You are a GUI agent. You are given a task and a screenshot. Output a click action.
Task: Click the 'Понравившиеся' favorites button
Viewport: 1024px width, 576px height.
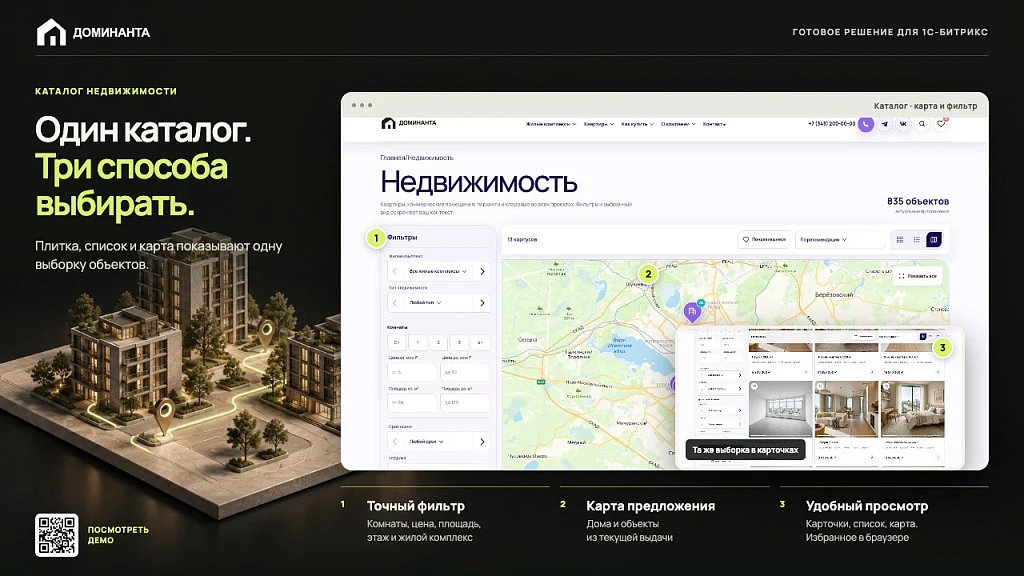click(x=764, y=240)
